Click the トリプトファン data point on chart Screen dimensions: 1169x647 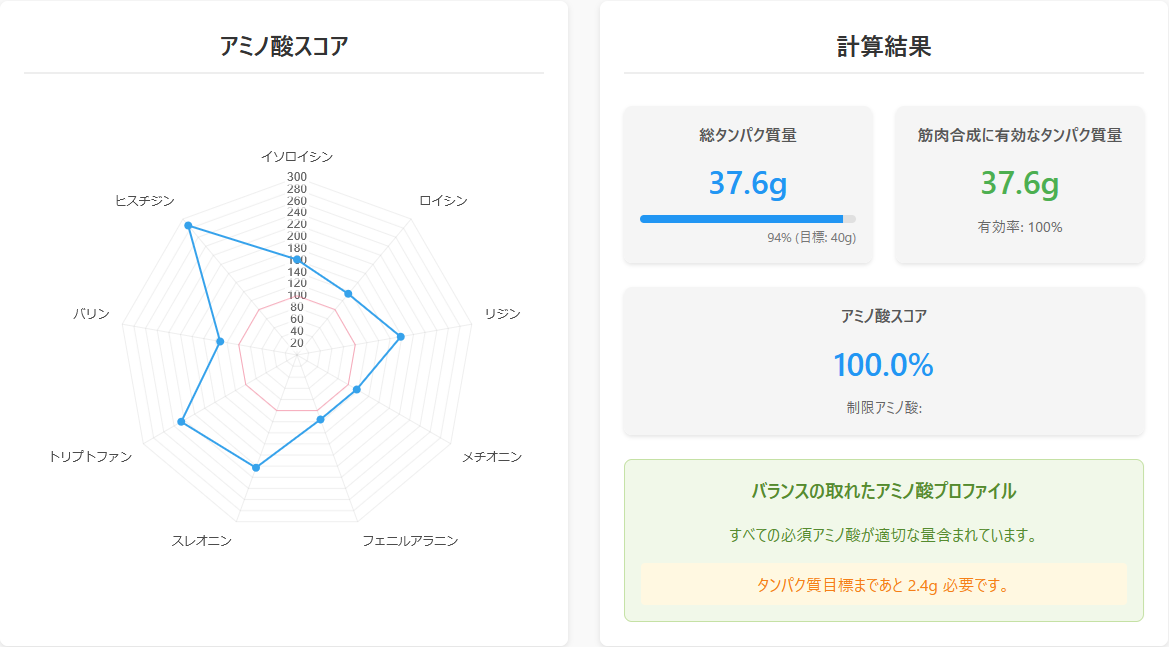pos(181,423)
